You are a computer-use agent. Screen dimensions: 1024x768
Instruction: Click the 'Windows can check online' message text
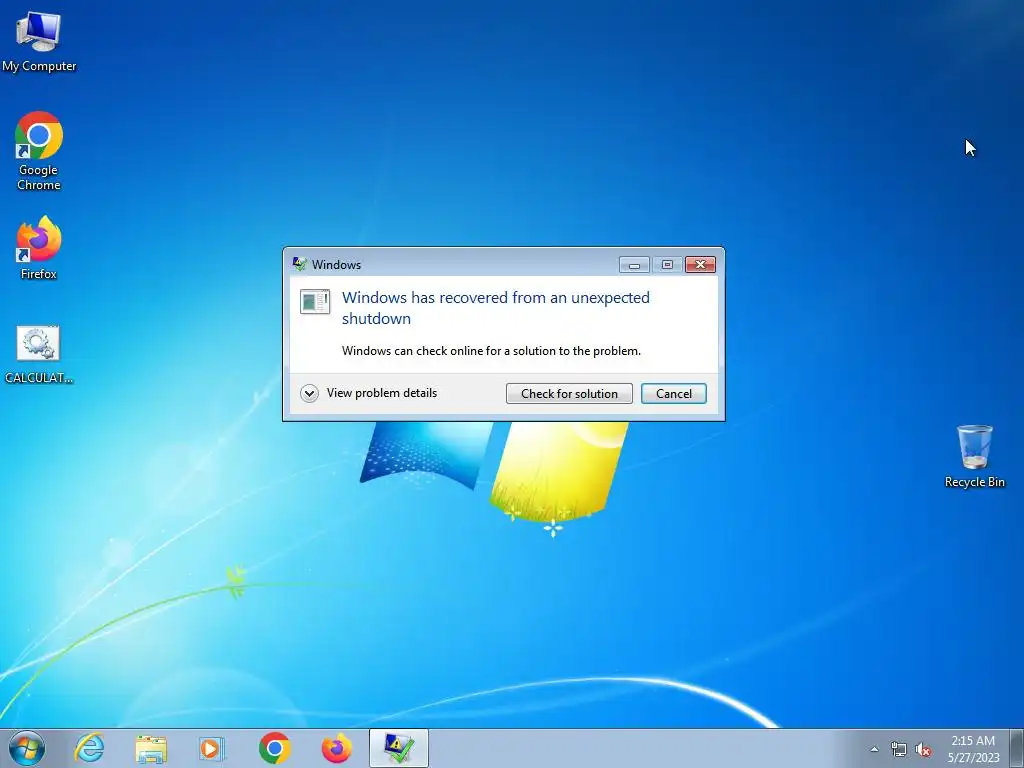click(491, 351)
